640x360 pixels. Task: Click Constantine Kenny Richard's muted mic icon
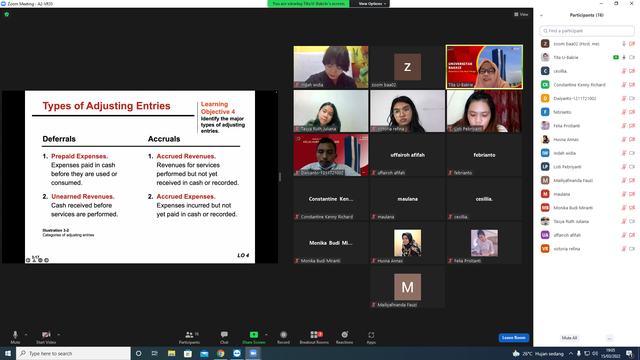tap(624, 85)
